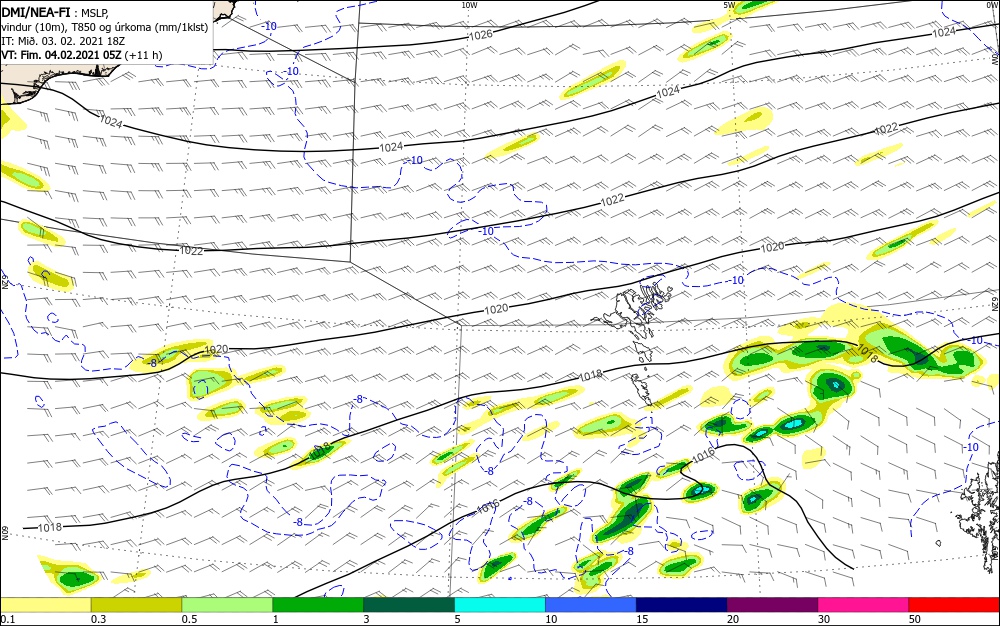The width and height of the screenshot is (1000, 626).
Task: Click the legend value label 15
Action: [x=642, y=619]
